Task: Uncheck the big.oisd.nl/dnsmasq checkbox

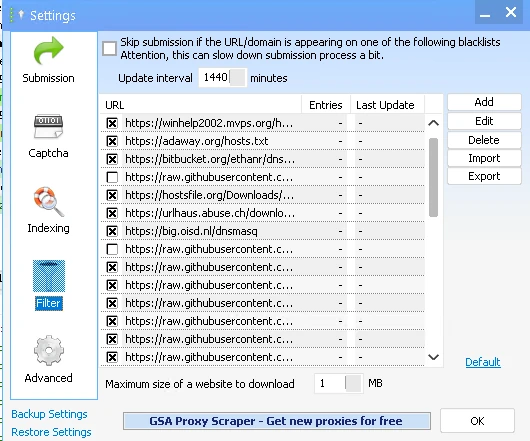Action: pos(112,231)
